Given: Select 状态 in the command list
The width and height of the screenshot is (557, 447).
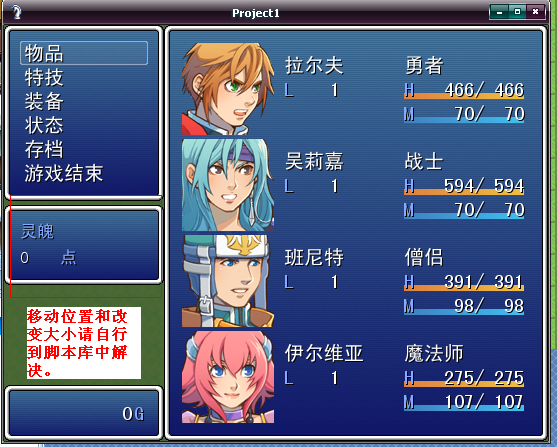Looking at the screenshot, I should click(x=44, y=125).
